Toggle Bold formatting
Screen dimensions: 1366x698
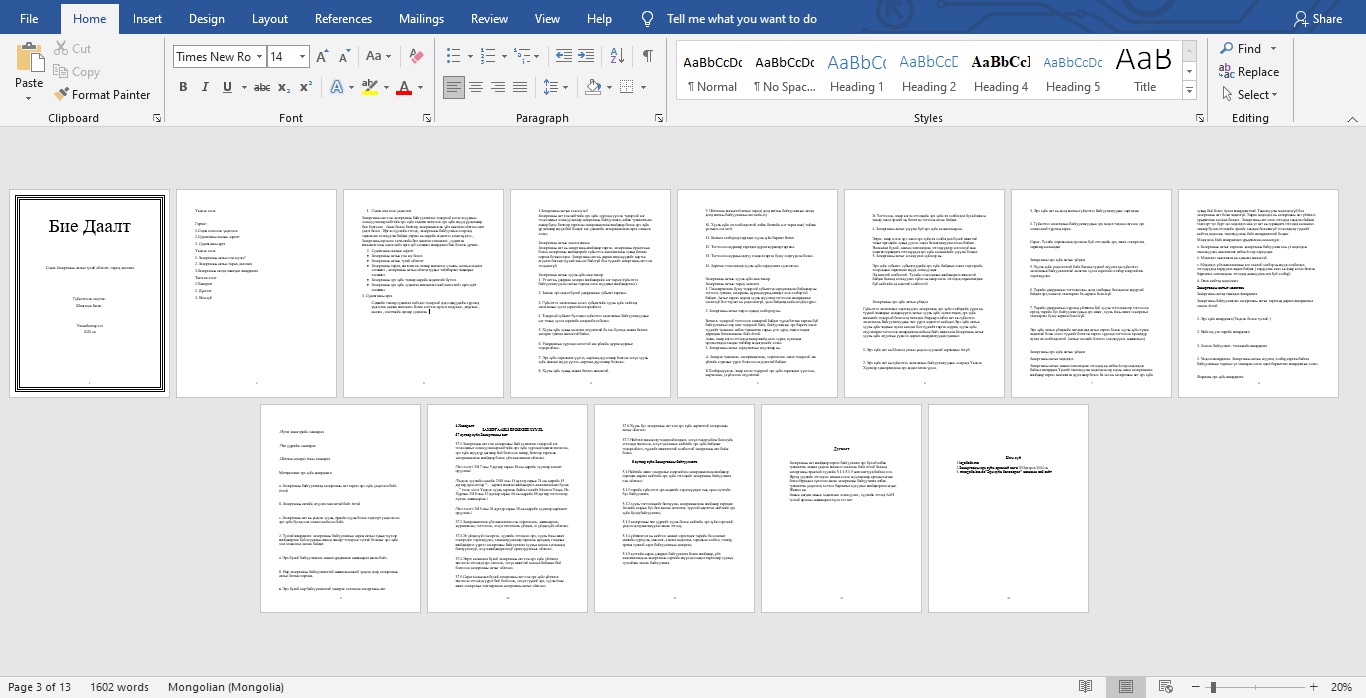[183, 87]
